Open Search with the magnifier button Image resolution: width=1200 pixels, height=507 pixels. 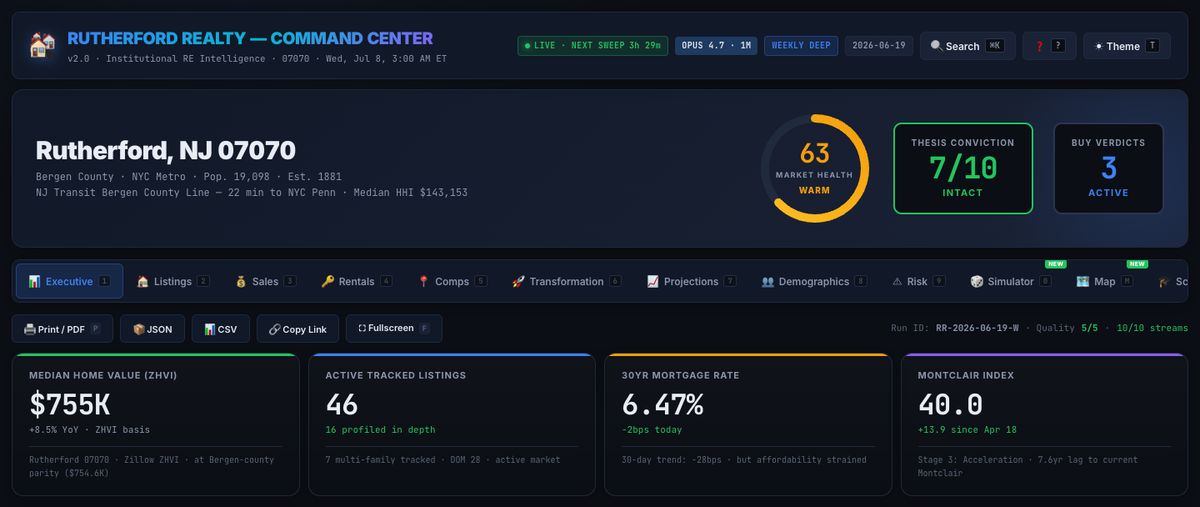tap(967, 46)
